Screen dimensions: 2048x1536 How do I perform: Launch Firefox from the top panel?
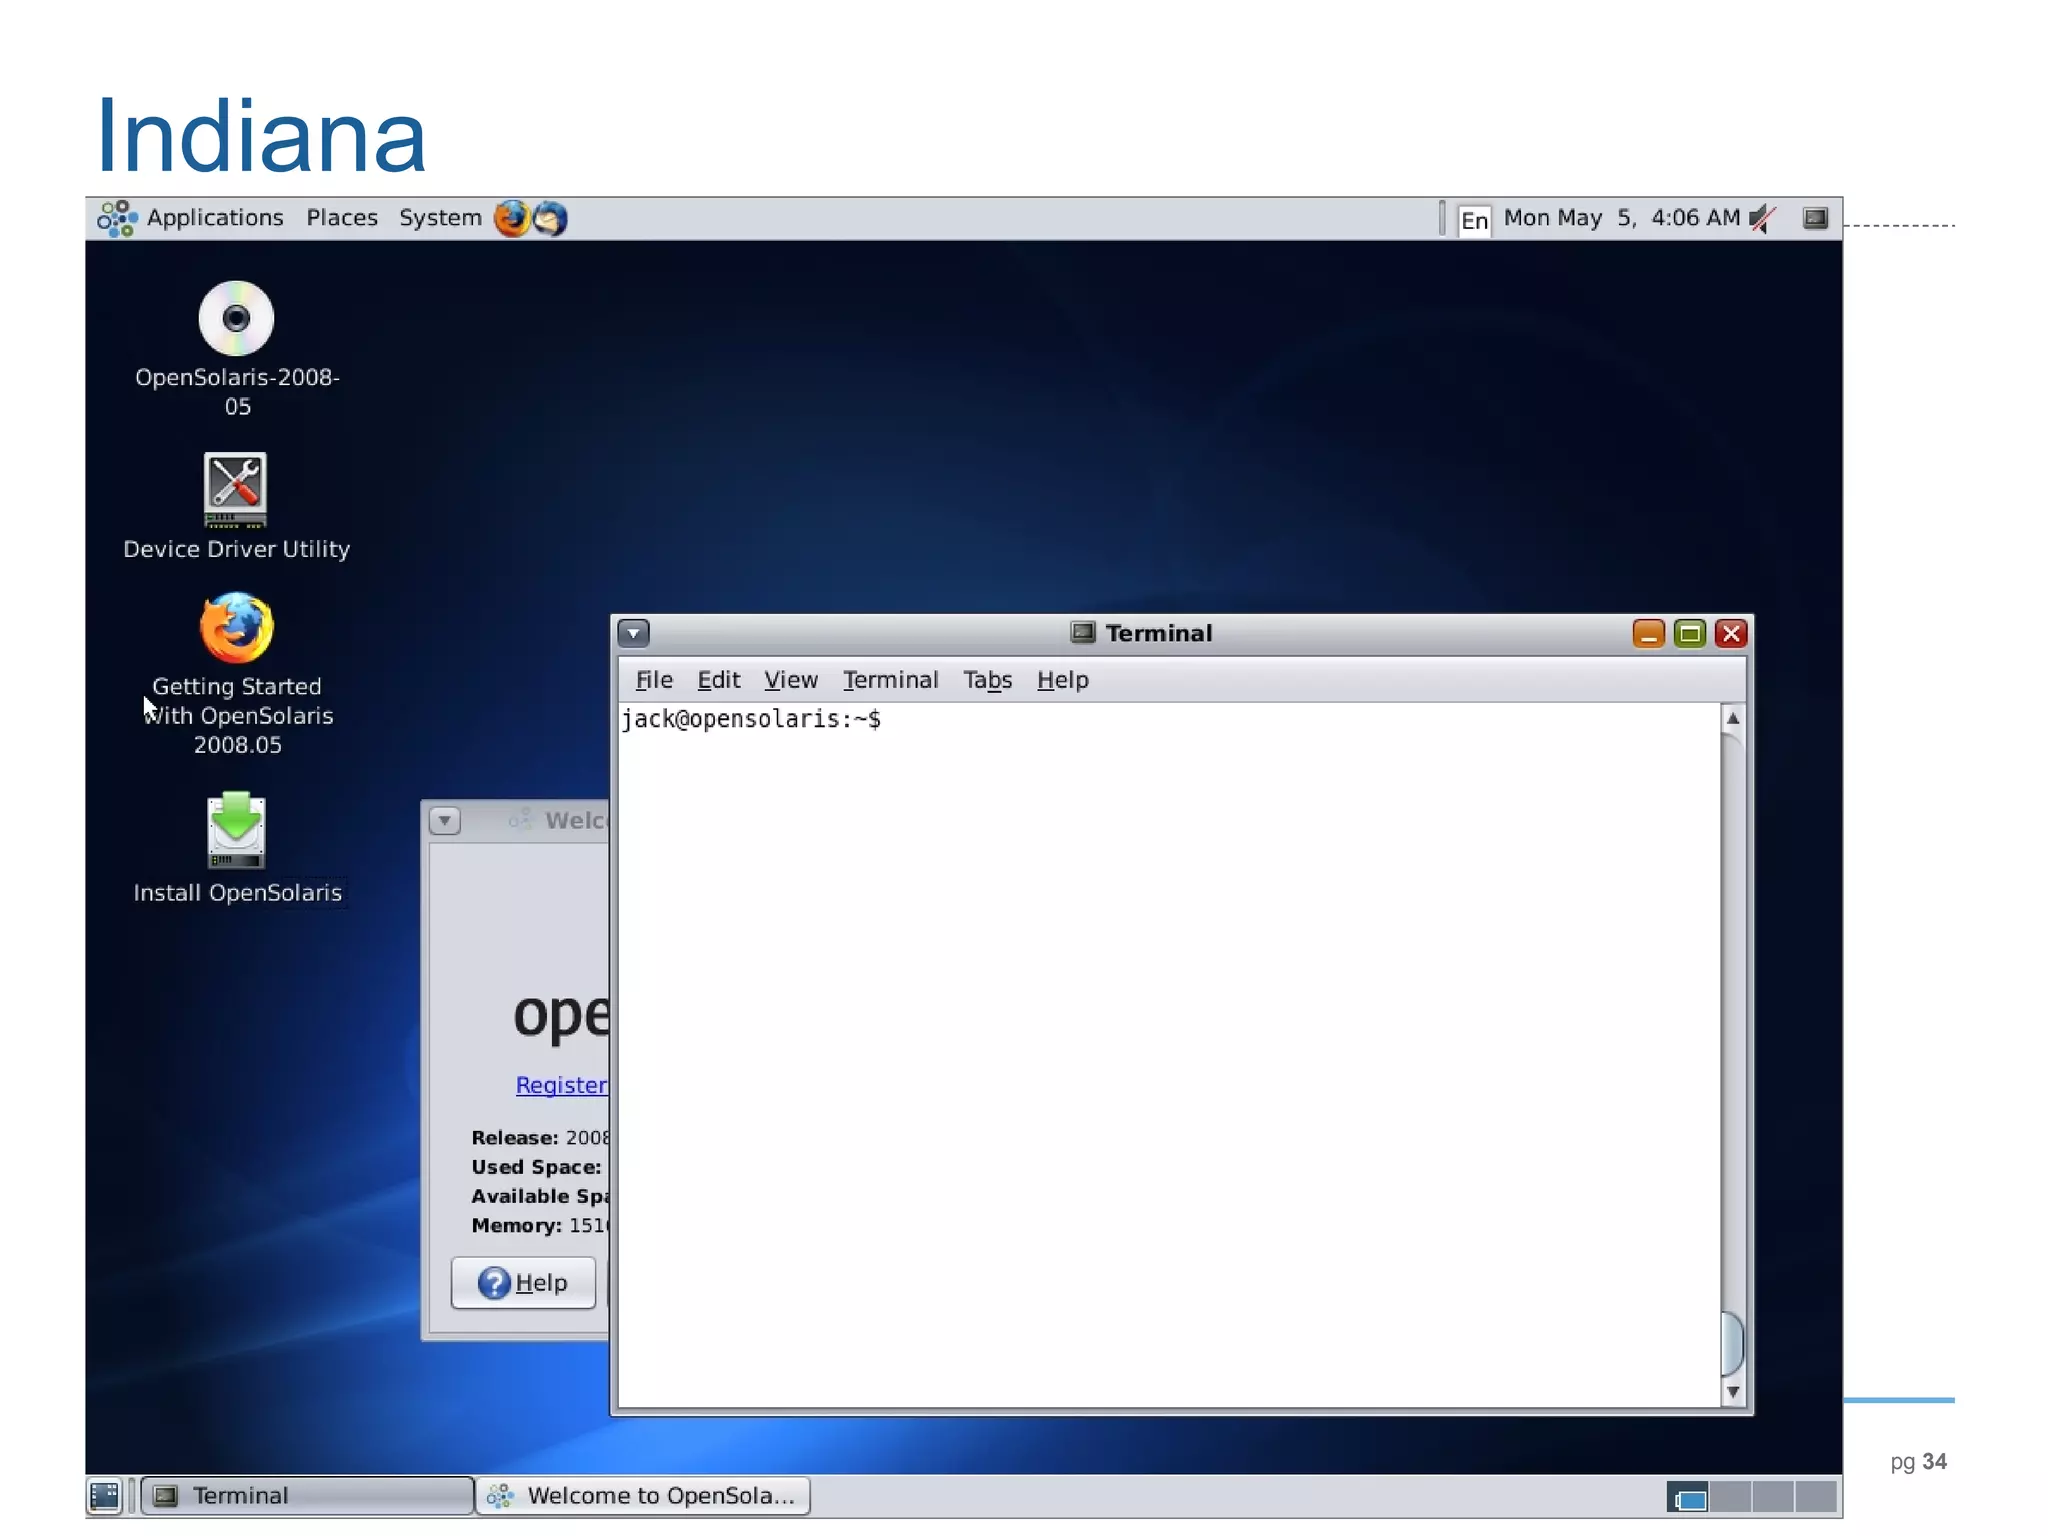pyautogui.click(x=512, y=218)
